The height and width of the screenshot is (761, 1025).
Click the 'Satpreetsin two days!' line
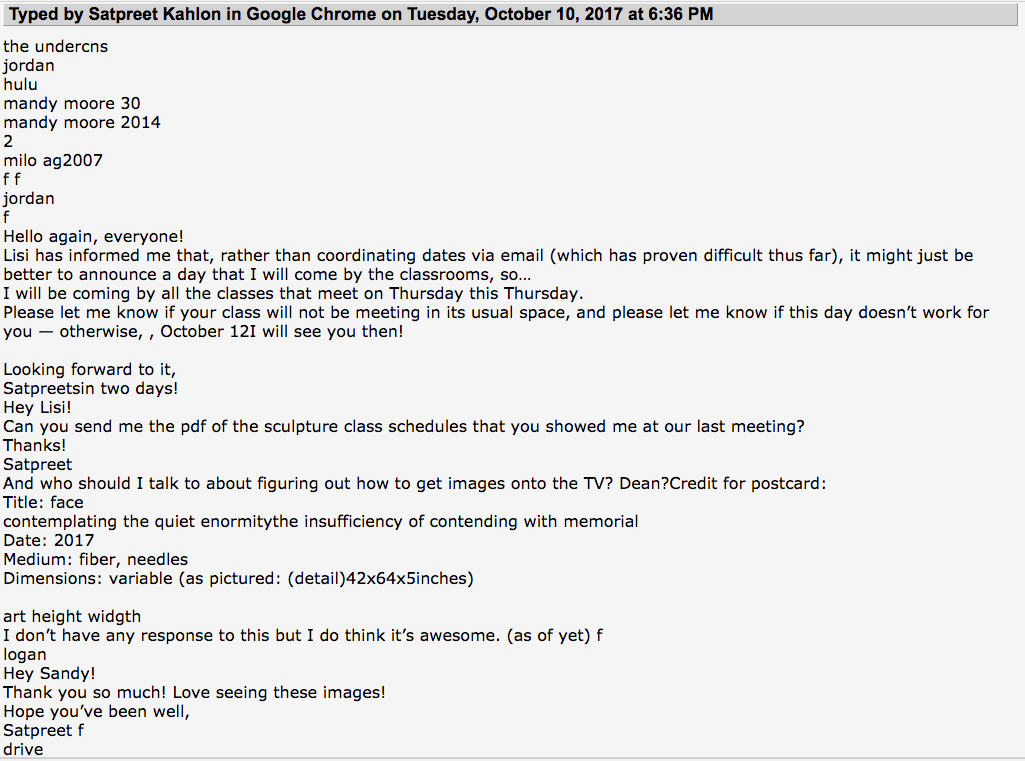tap(91, 388)
